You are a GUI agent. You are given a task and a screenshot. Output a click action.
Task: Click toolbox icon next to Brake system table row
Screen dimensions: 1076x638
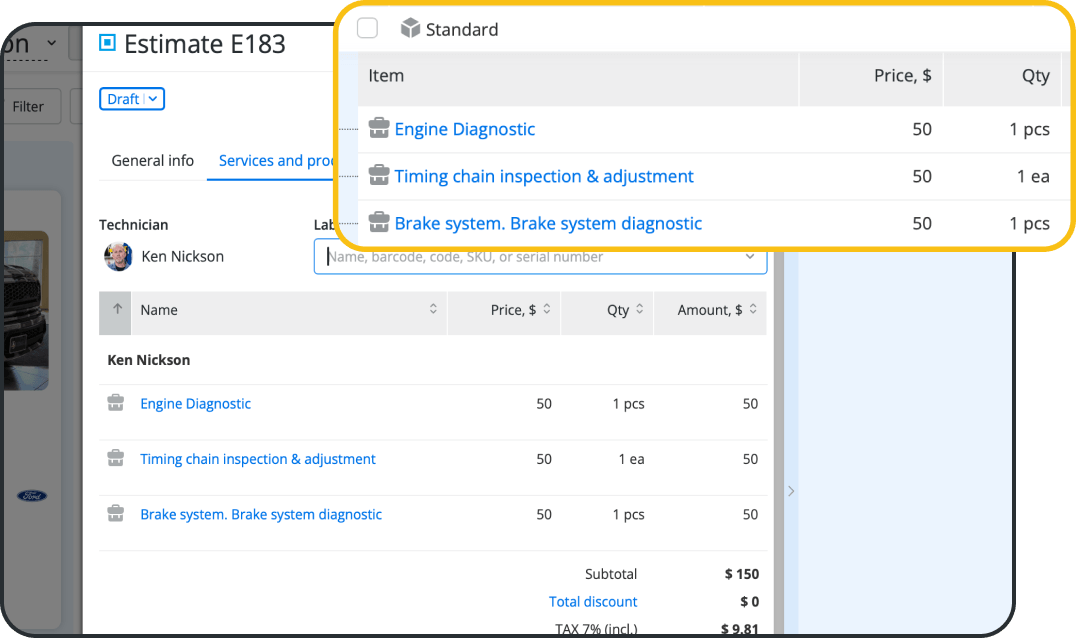[x=116, y=515]
